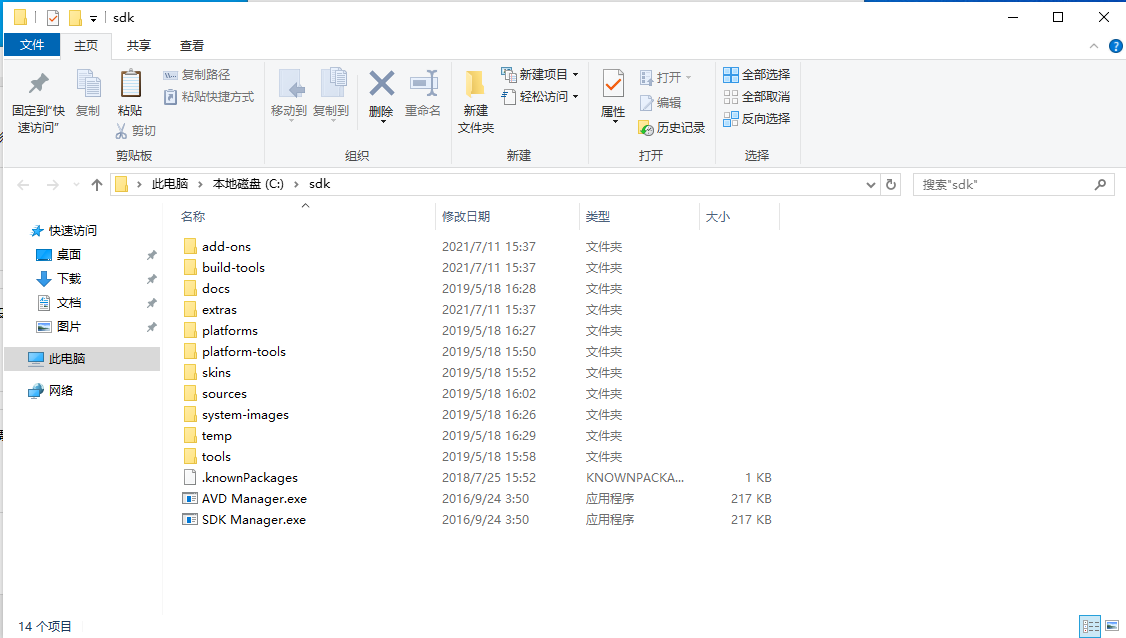1126x638 pixels.
Task: Select the sources folder
Action: (224, 394)
